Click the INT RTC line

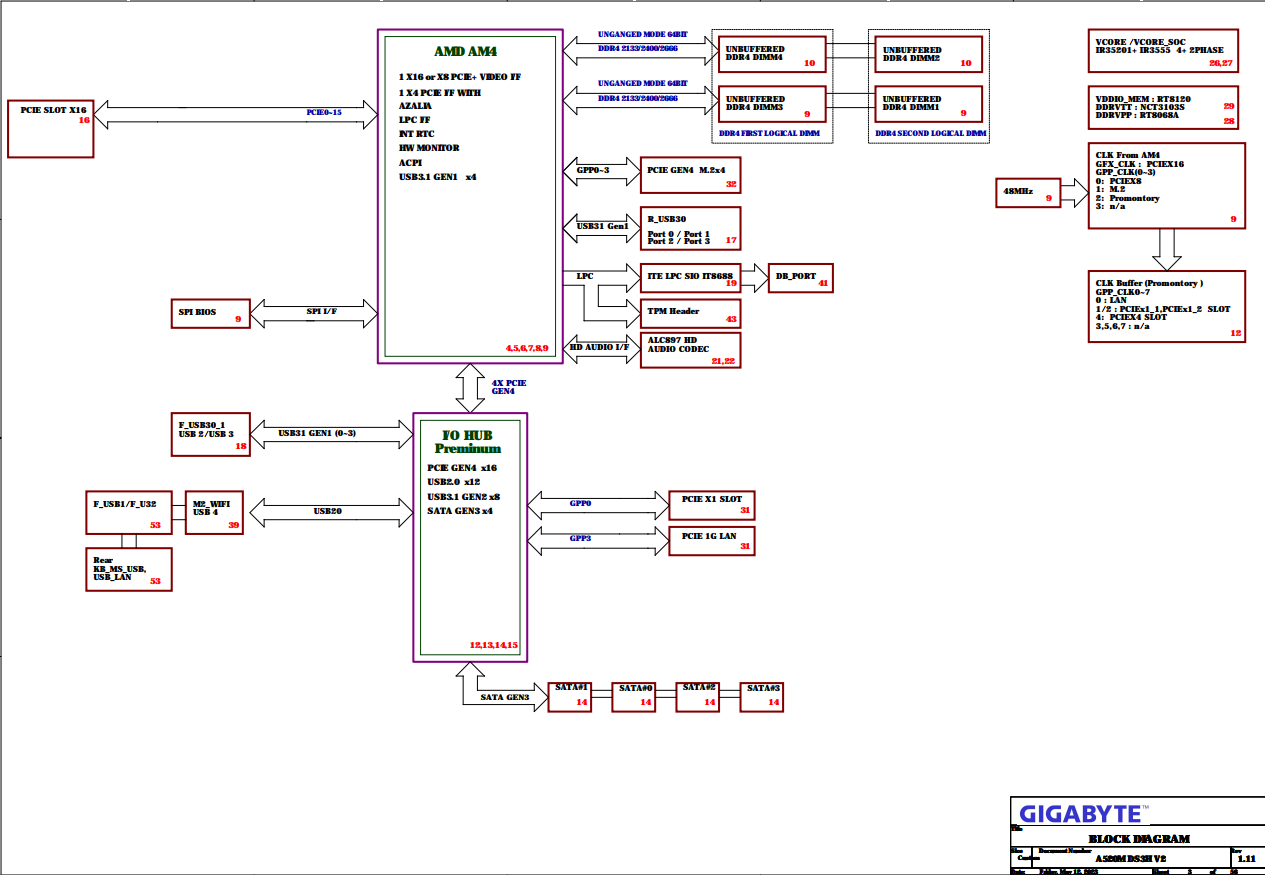click(416, 133)
